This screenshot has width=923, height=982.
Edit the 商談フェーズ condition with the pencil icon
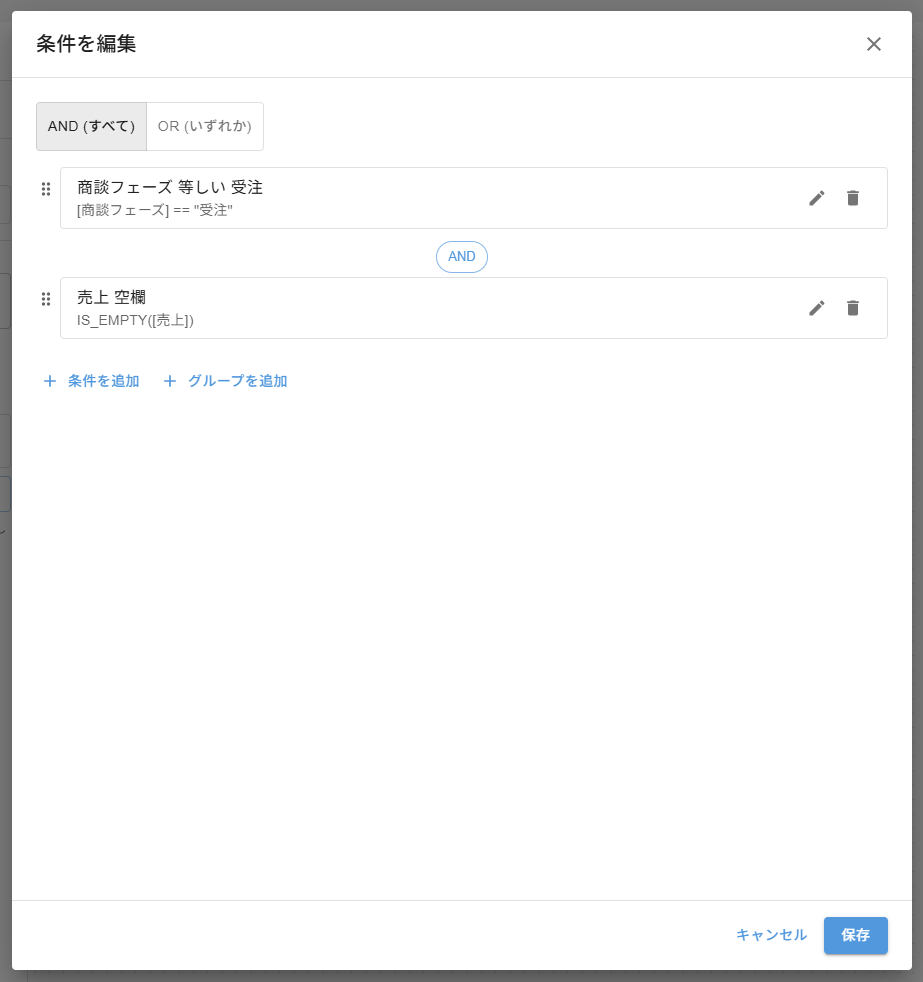(817, 198)
